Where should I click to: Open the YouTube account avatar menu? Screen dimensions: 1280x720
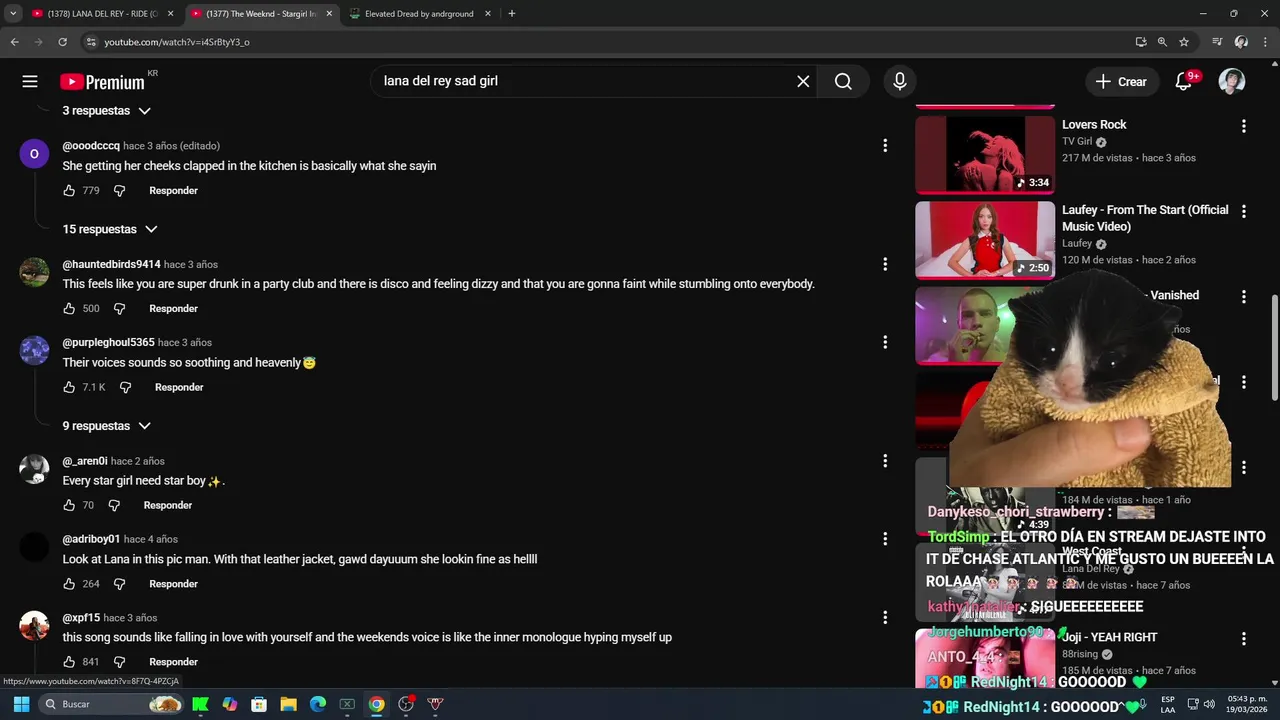[x=1232, y=82]
